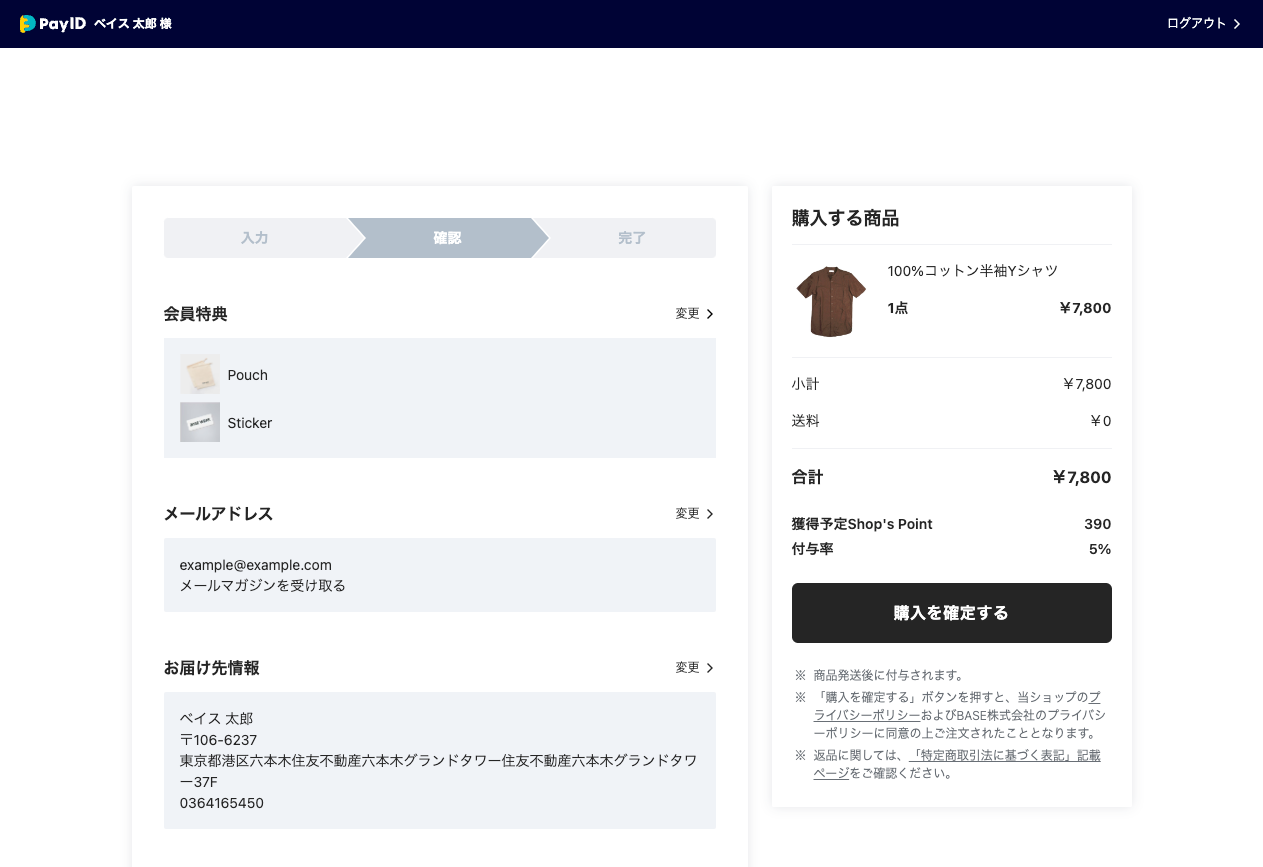
Task: Click the 購入する商品 heading
Action: [846, 218]
